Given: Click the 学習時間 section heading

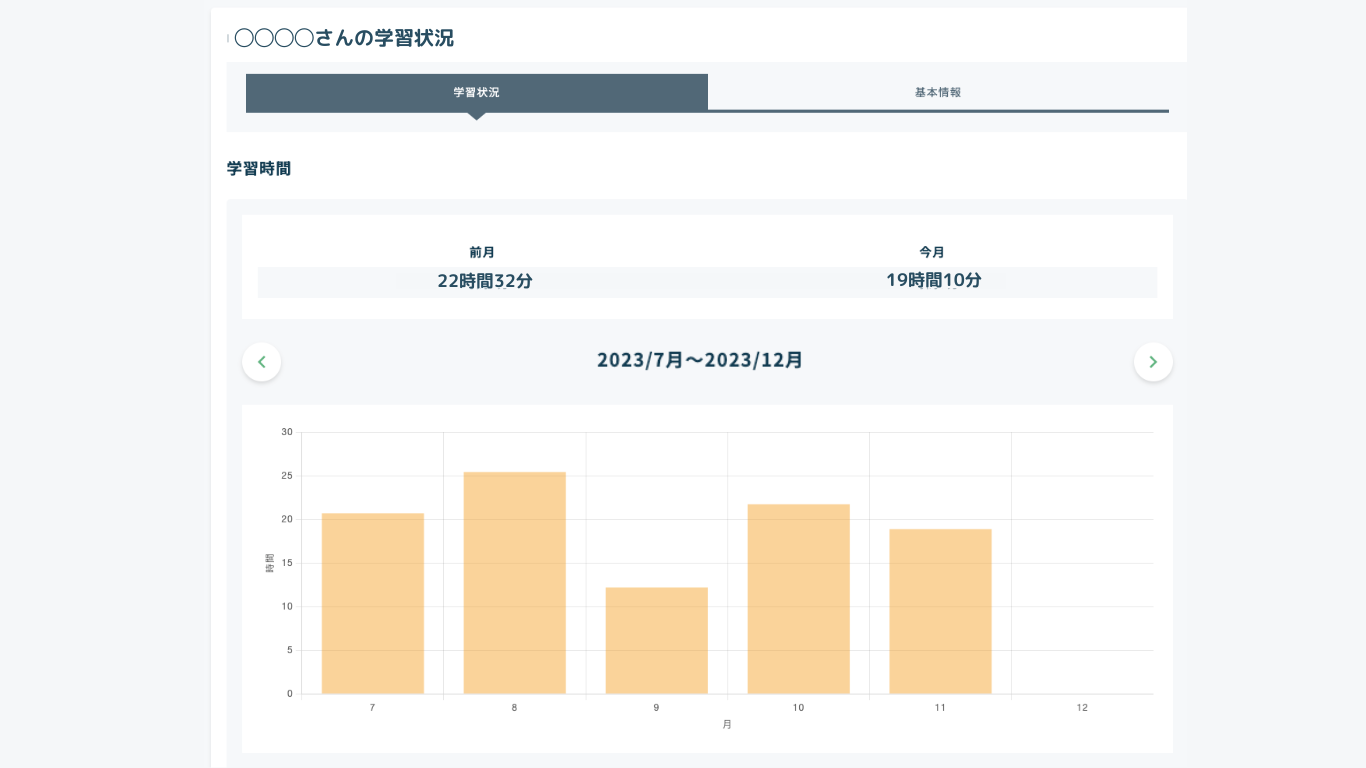Looking at the screenshot, I should 259,169.
